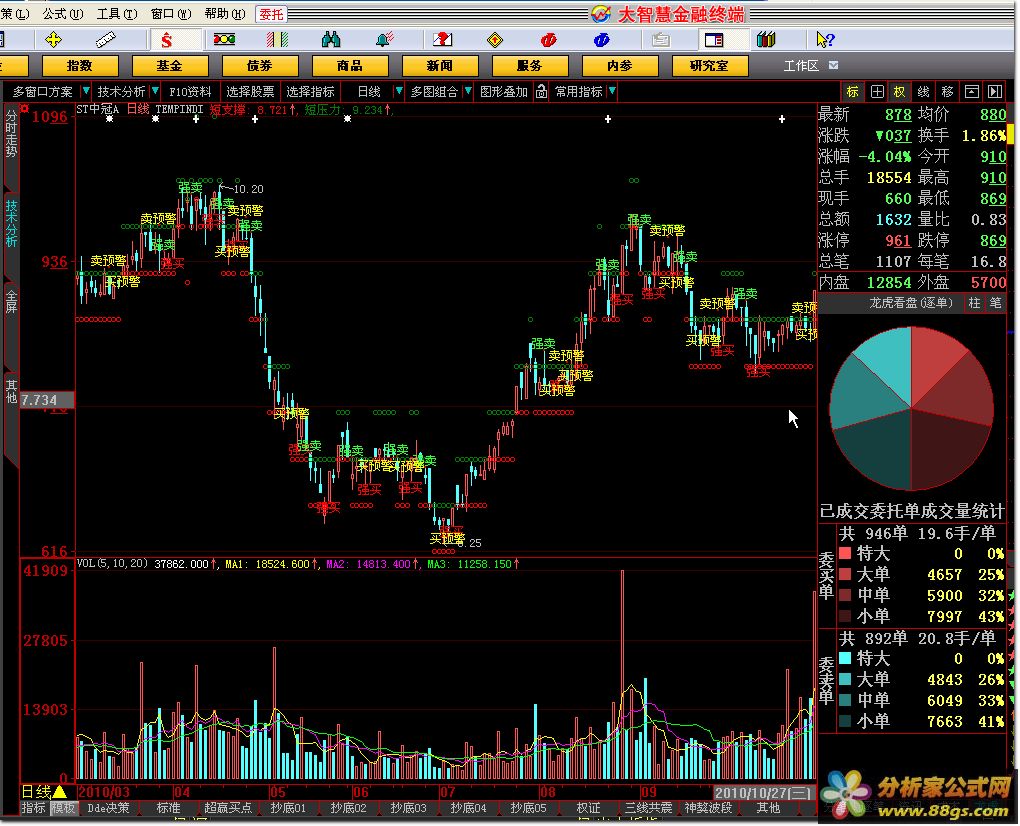Toggle the 移 move button

pyautogui.click(x=947, y=92)
